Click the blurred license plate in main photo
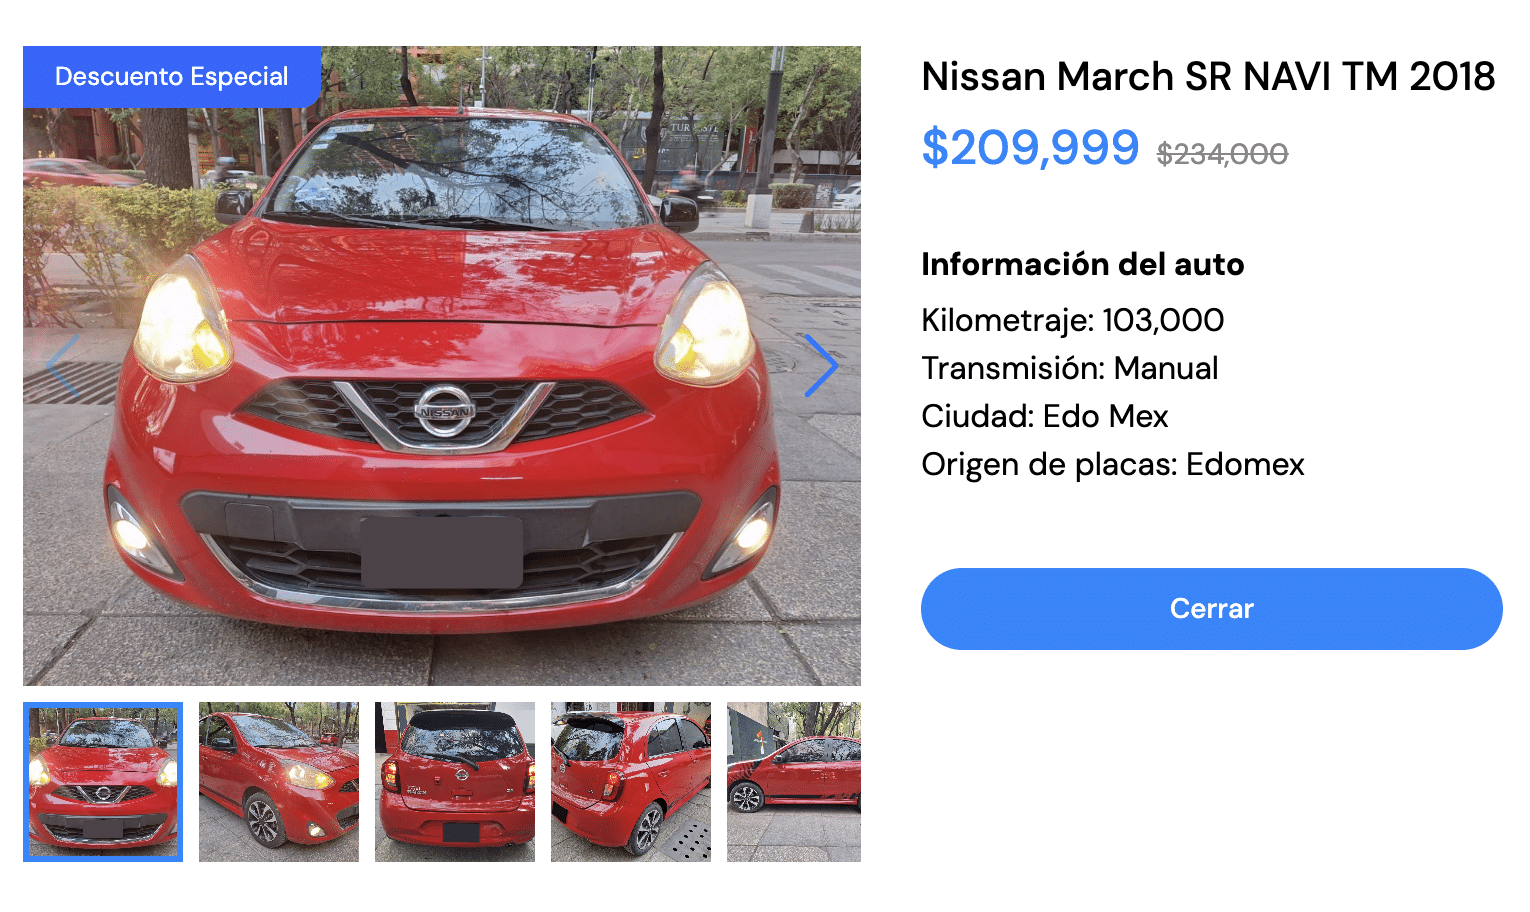 tap(441, 552)
